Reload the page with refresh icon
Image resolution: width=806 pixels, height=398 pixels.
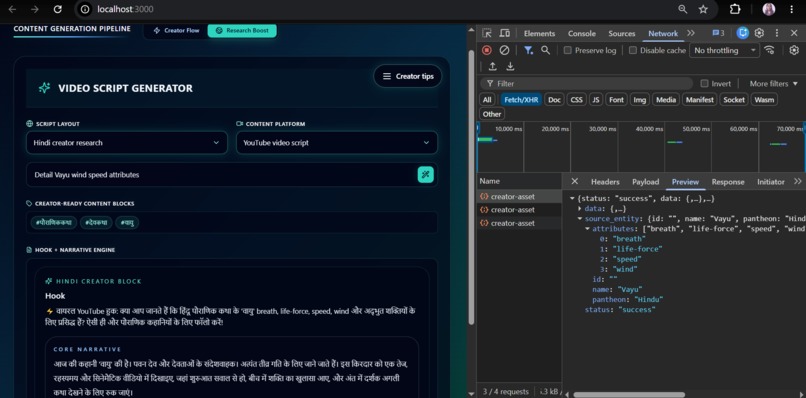point(58,9)
